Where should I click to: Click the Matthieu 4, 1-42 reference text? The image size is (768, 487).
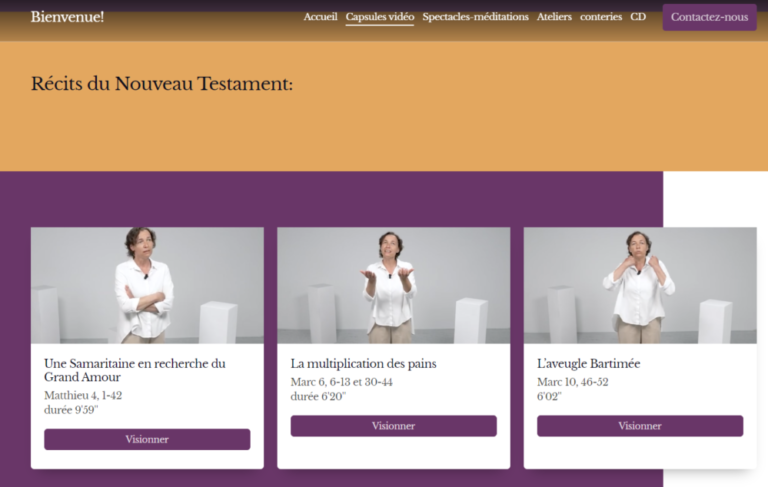coord(83,395)
